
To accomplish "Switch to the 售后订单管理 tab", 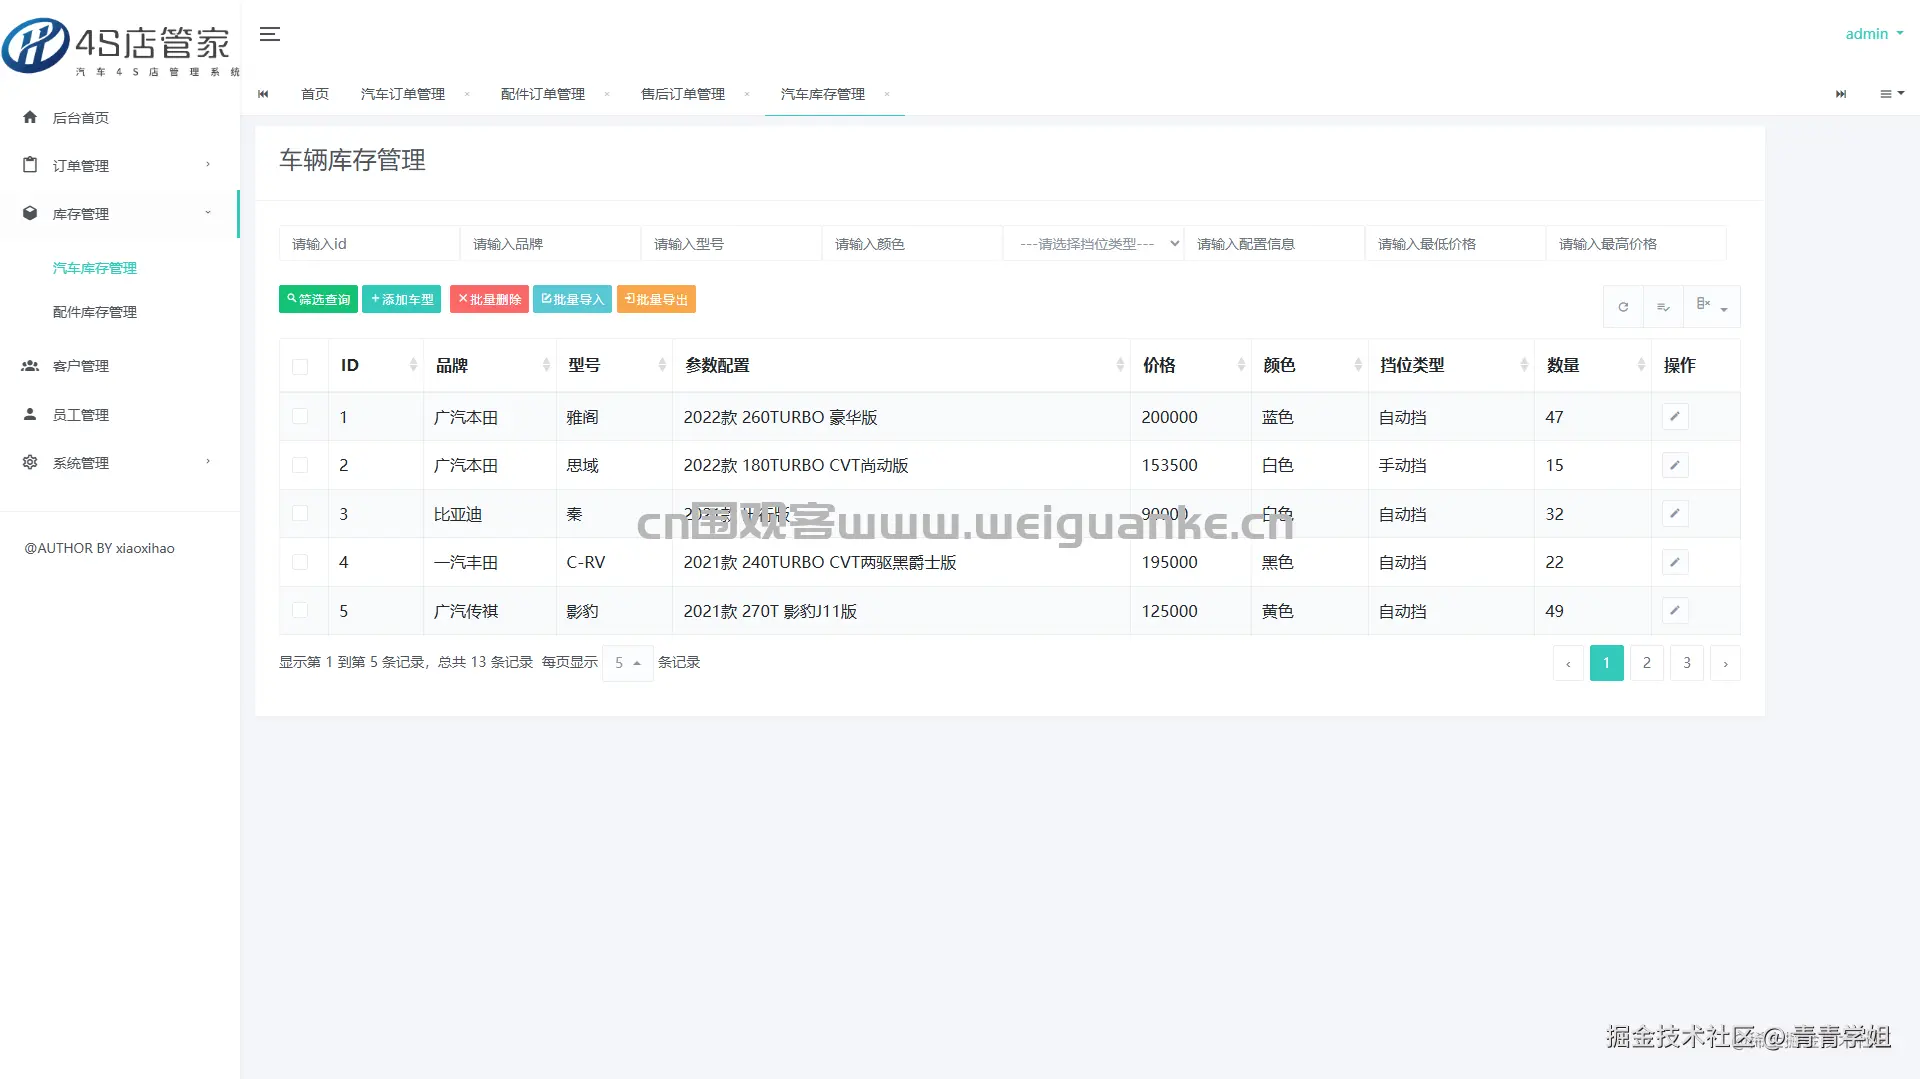I will click(683, 94).
